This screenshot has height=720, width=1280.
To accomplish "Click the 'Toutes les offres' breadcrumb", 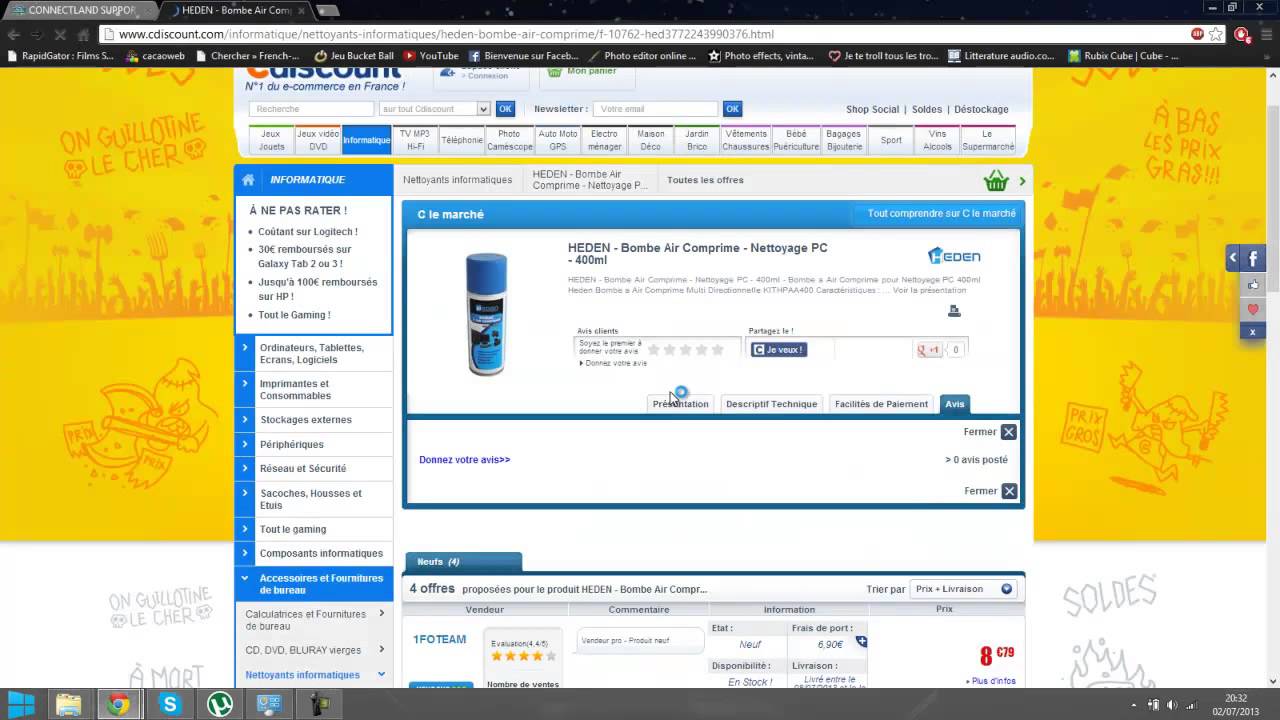I will point(705,180).
